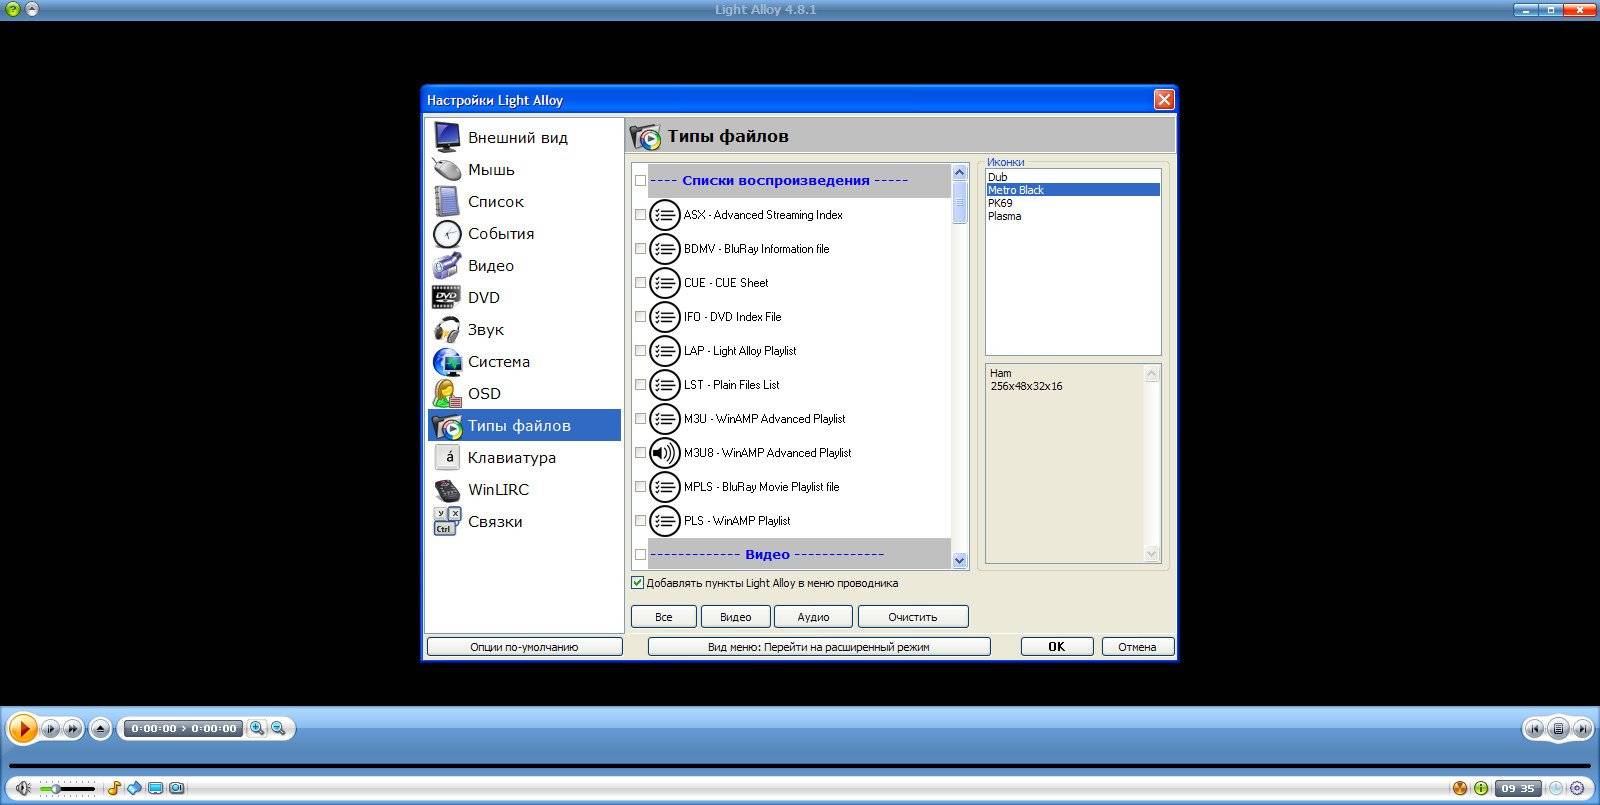Select the Plasma icon set
This screenshot has height=805, width=1600.
(x=1004, y=216)
